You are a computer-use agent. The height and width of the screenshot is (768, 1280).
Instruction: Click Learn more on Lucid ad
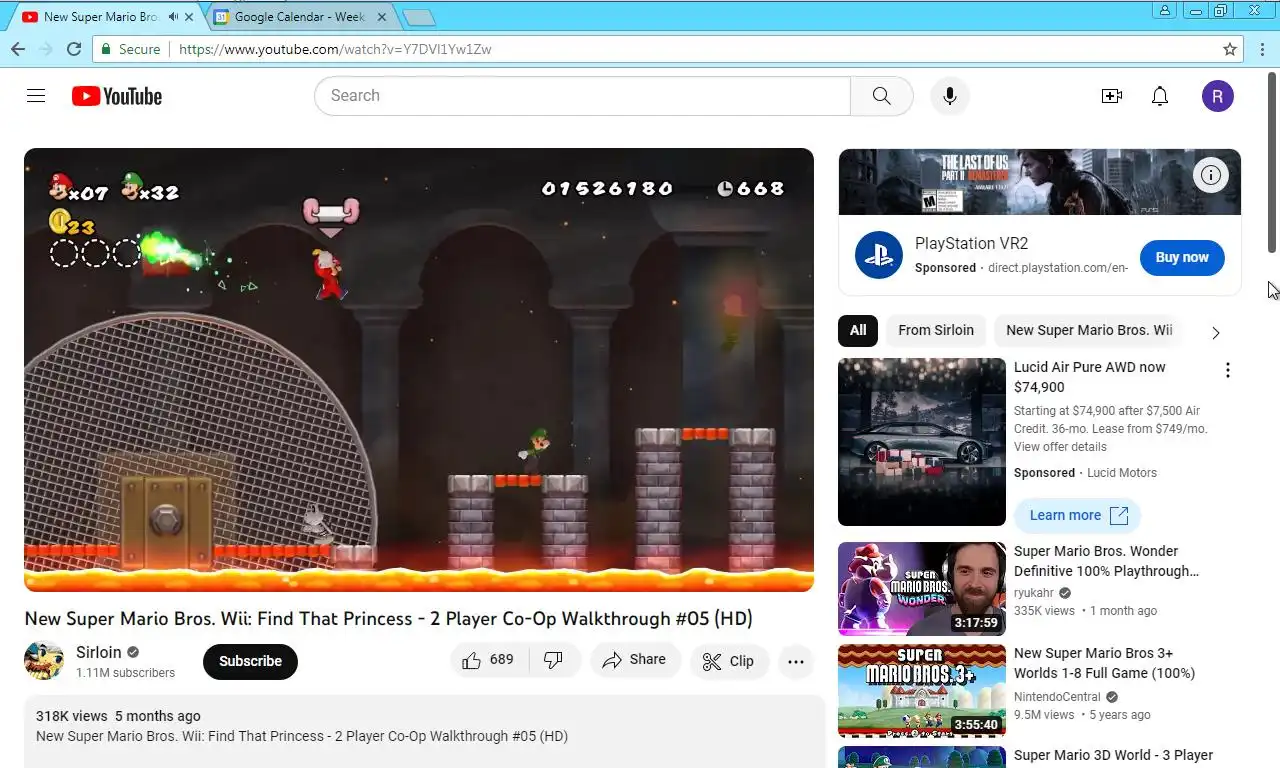[x=1078, y=515]
